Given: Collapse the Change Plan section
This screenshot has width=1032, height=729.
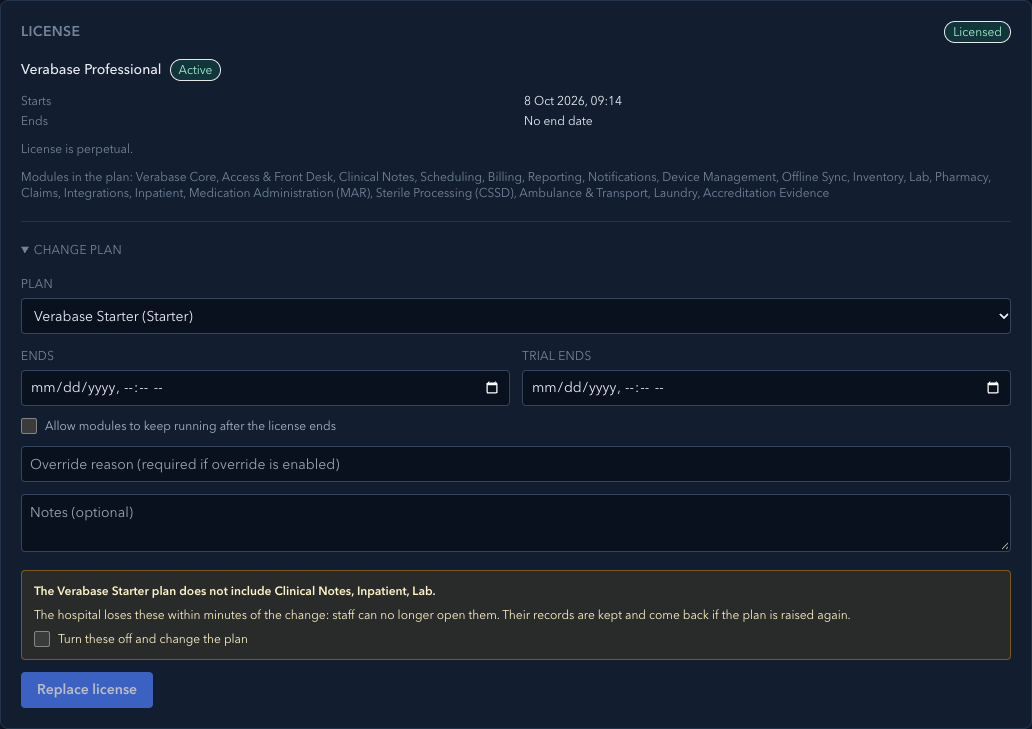Looking at the screenshot, I should pos(71,250).
